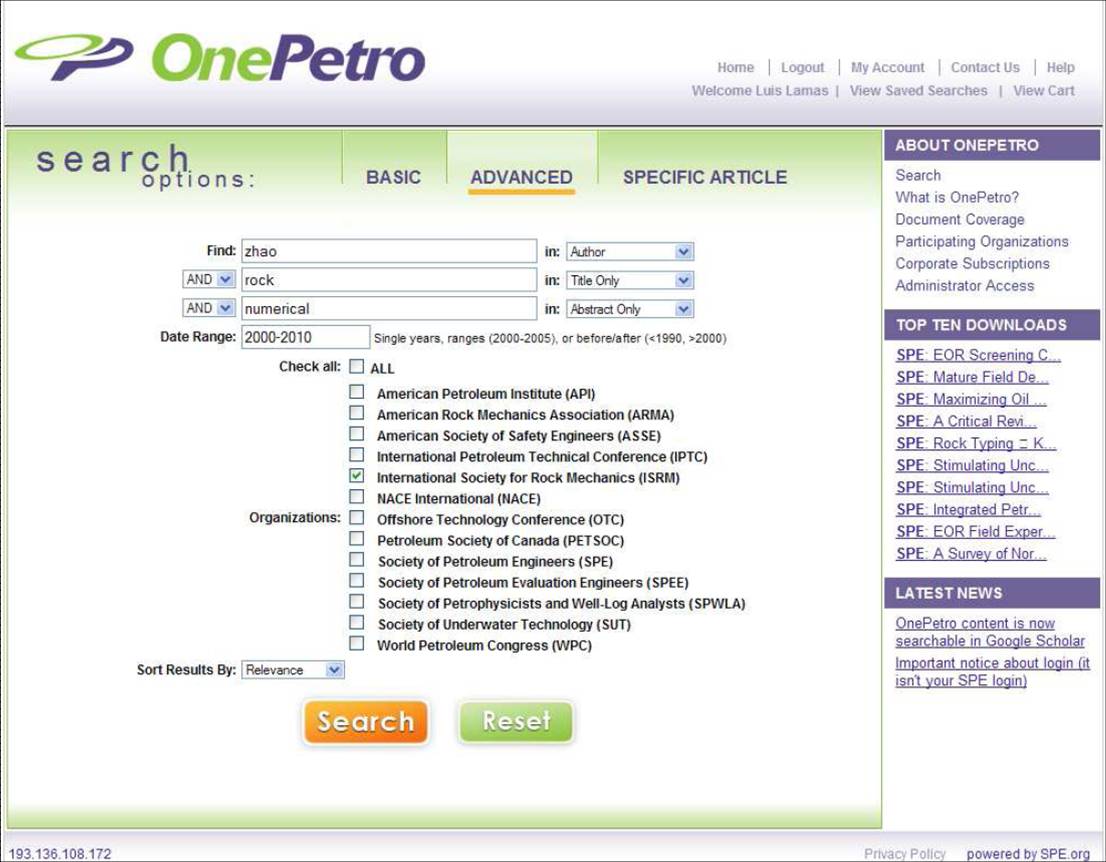1106x862 pixels.
Task: Open SPE: Mature Field De... download
Action: tap(972, 377)
